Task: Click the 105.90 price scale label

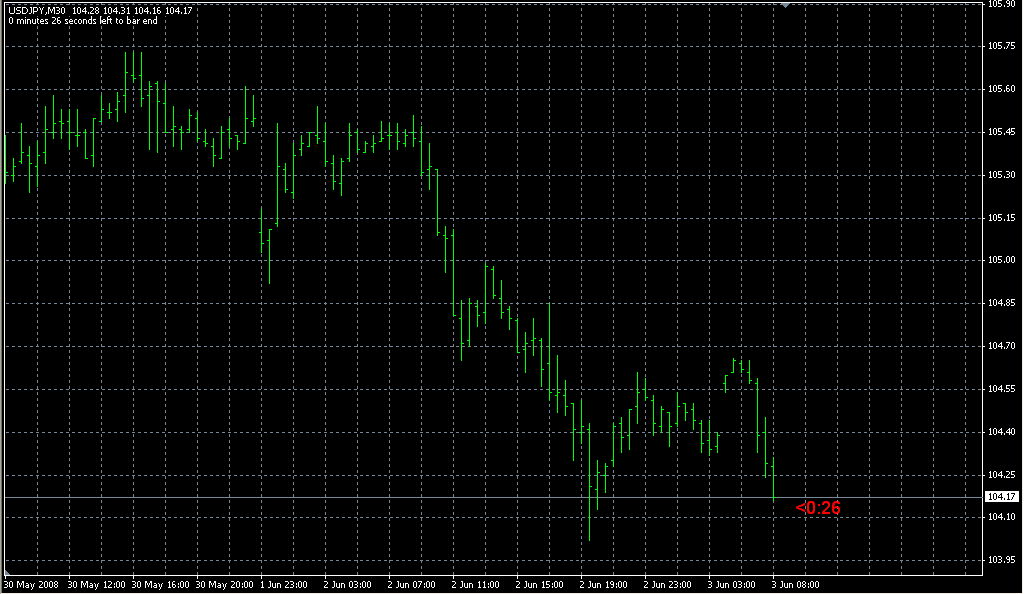Action: [1001, 4]
